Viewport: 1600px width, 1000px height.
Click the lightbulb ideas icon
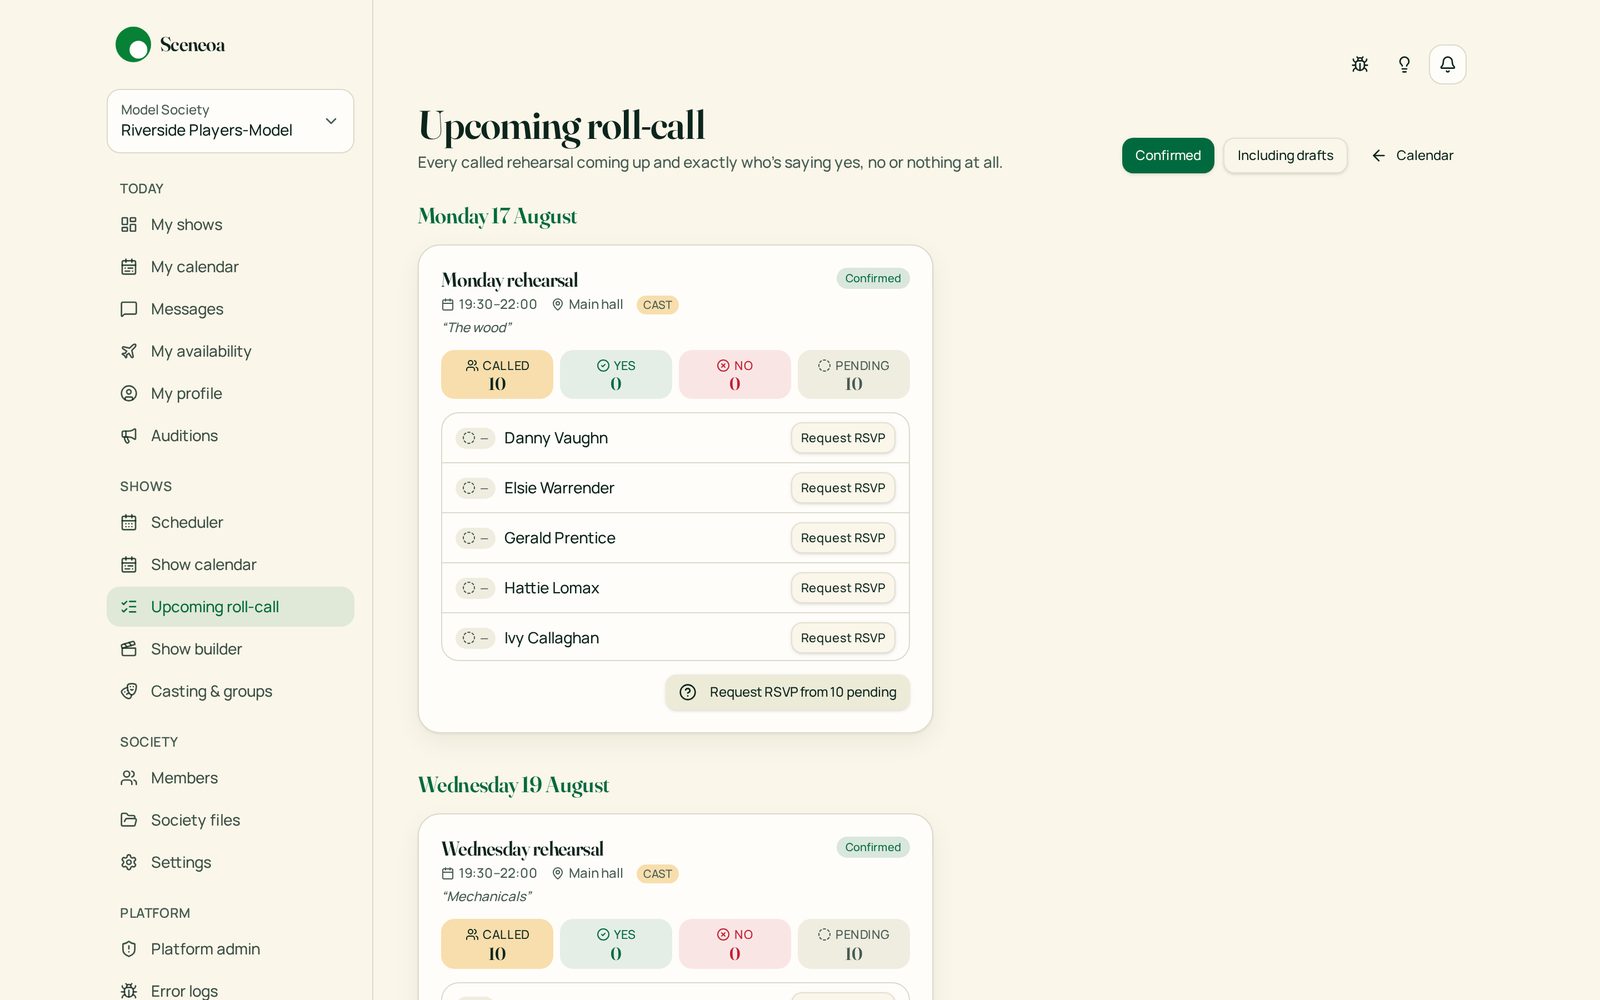(x=1404, y=64)
